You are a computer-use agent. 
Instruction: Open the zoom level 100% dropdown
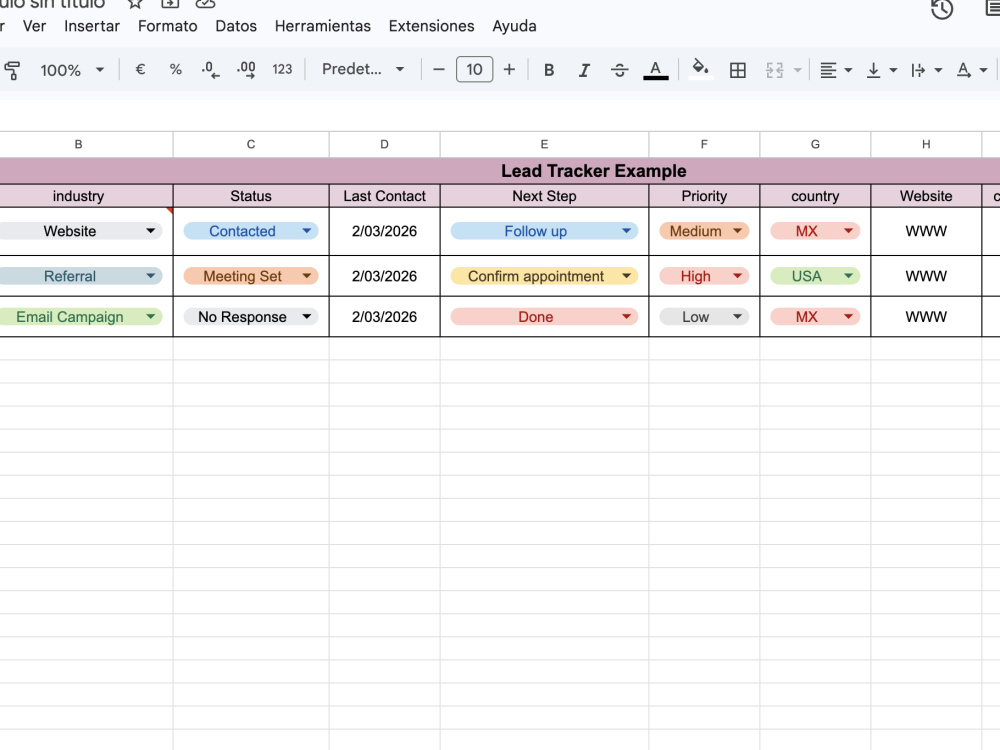[x=71, y=70]
